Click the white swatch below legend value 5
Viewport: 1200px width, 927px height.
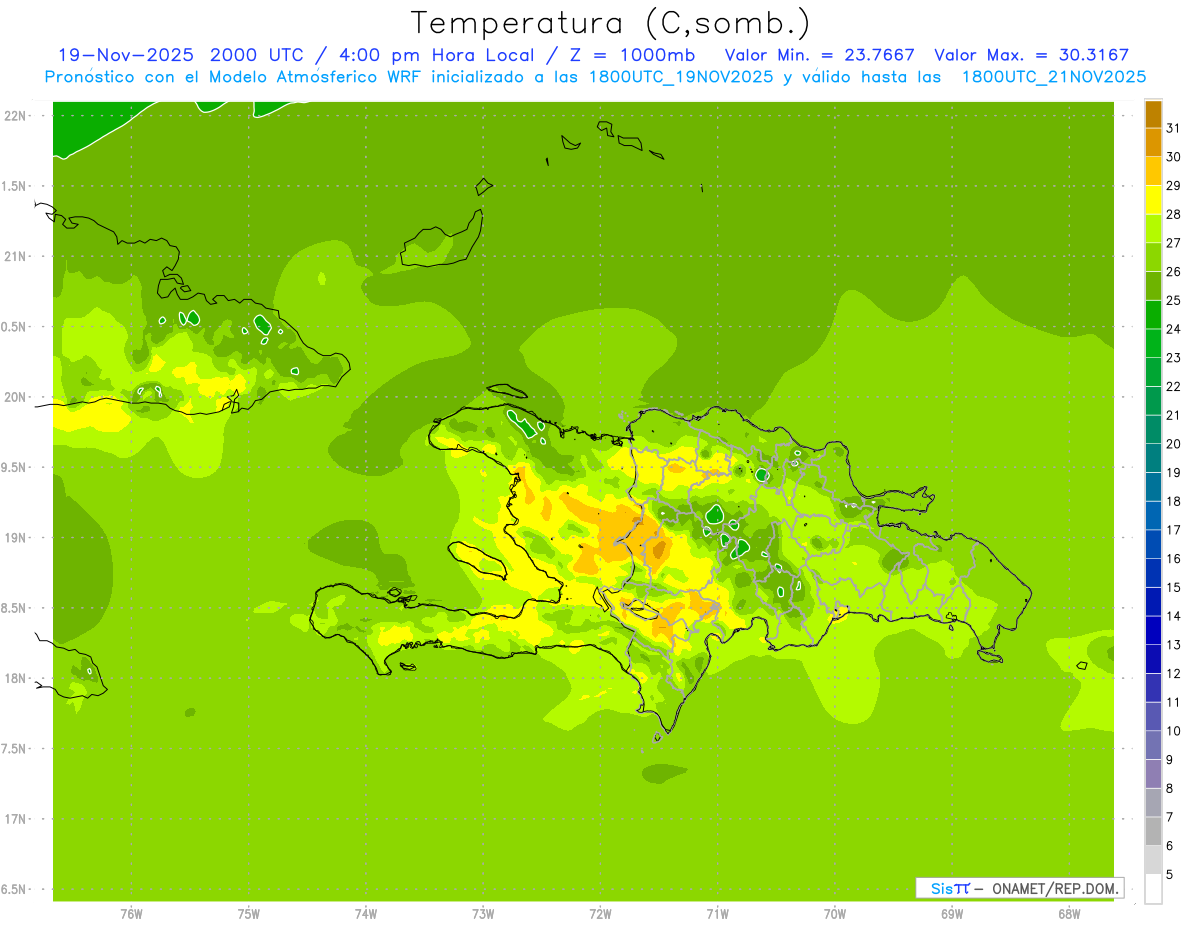(x=1153, y=889)
